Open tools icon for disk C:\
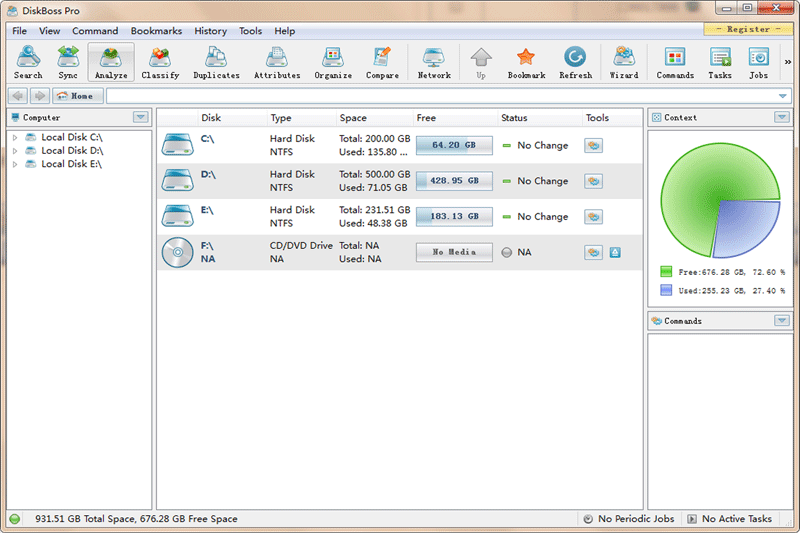Screen dimensions: 800x533 click(594, 145)
